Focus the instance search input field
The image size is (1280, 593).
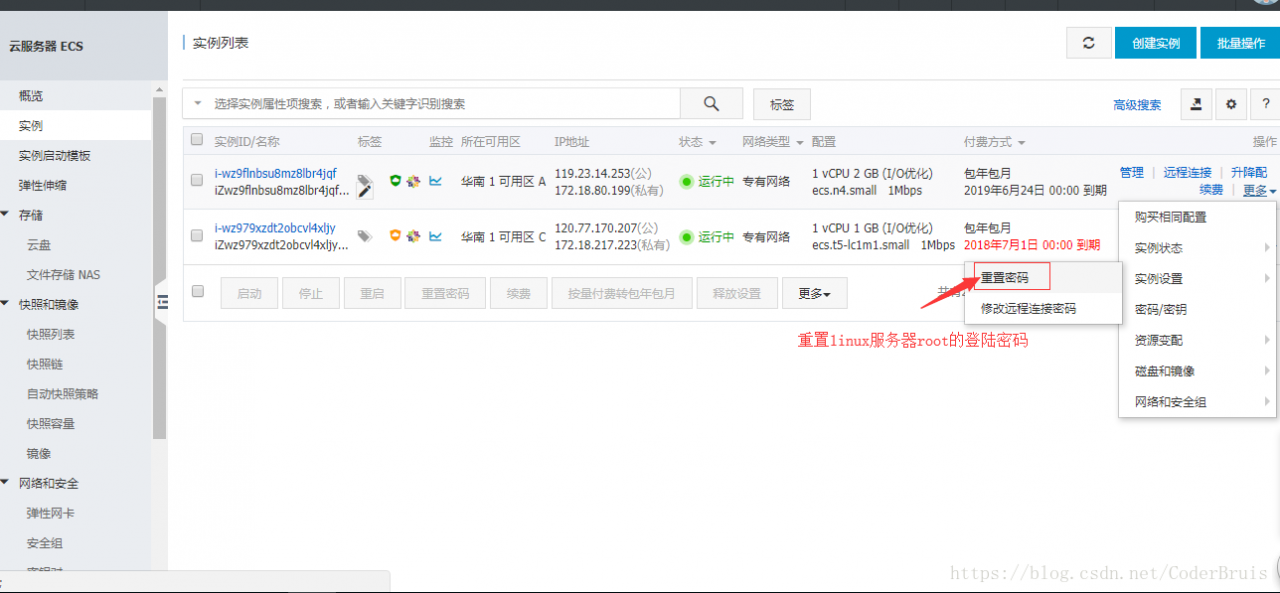click(x=445, y=103)
